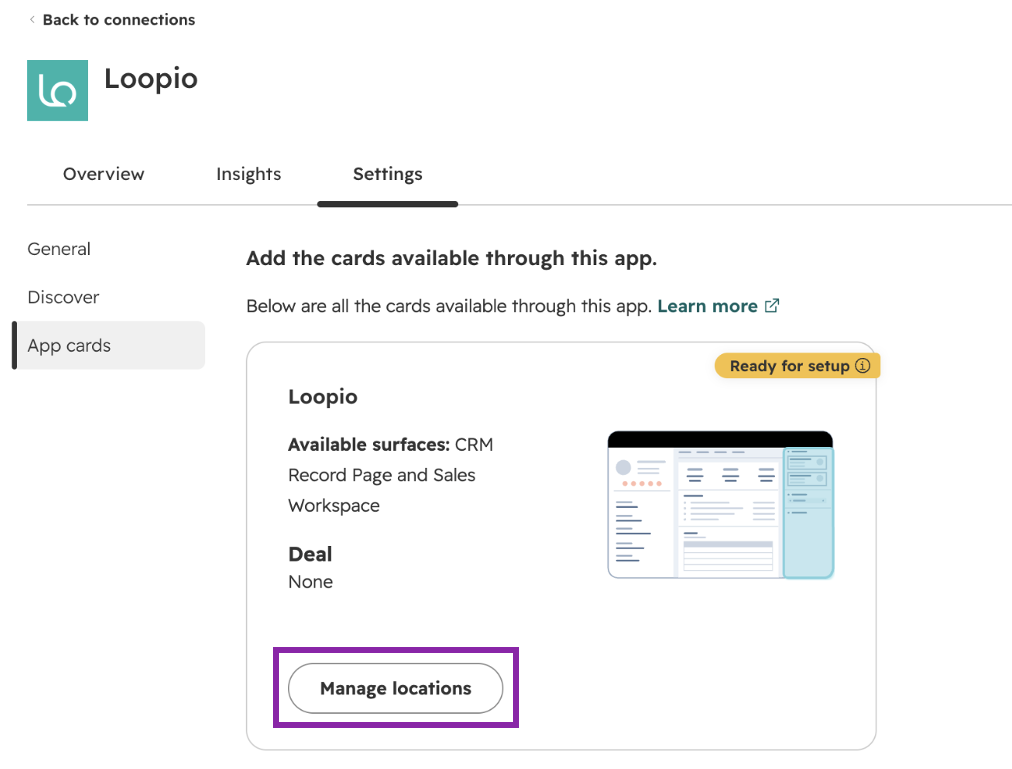Click the Loopio app logo
Image resolution: width=1012 pixels, height=769 pixels.
(57, 90)
